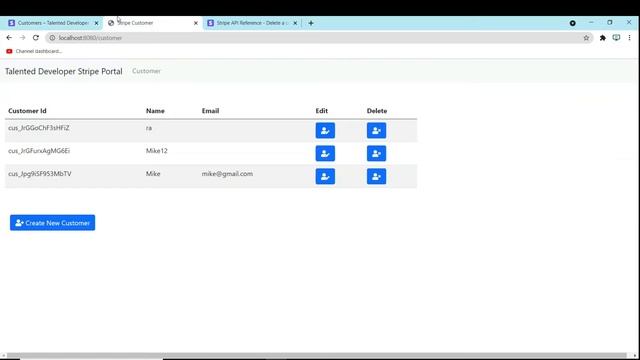This screenshot has width=640, height=360.
Task: Close the Customers – Talented Developer tab
Action: click(96, 23)
